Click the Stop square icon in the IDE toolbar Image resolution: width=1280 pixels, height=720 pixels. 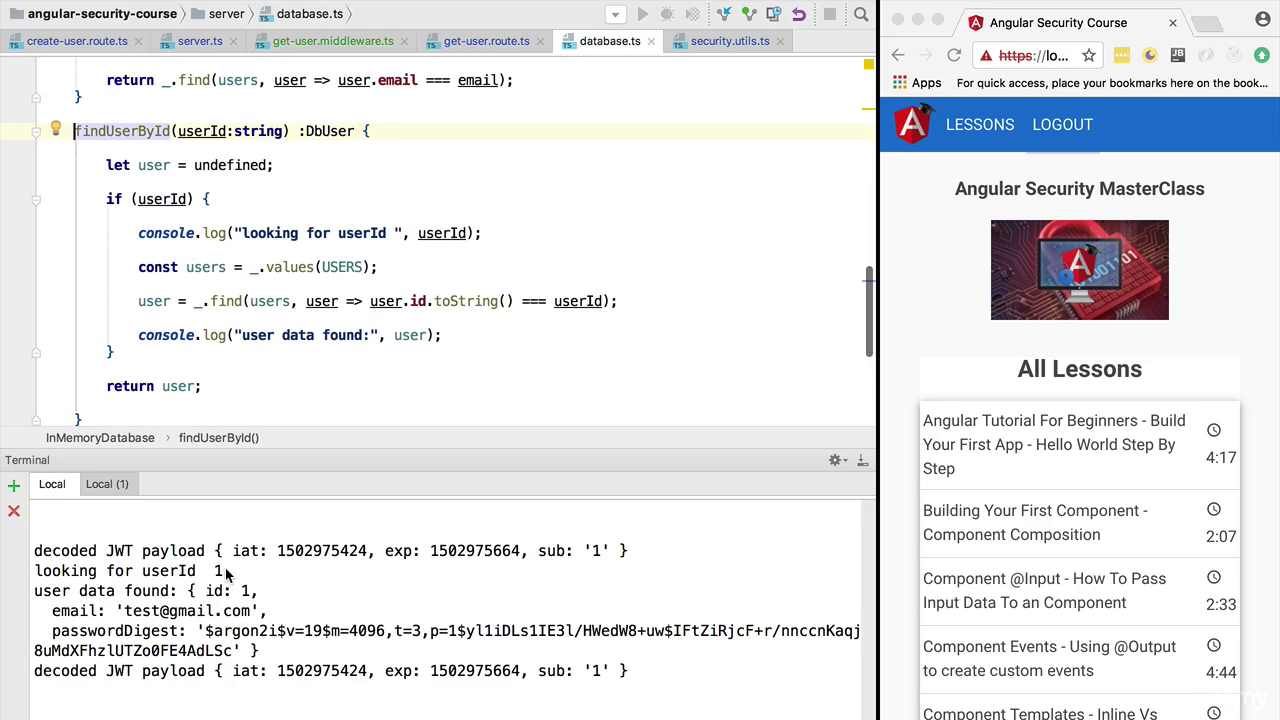click(x=829, y=14)
